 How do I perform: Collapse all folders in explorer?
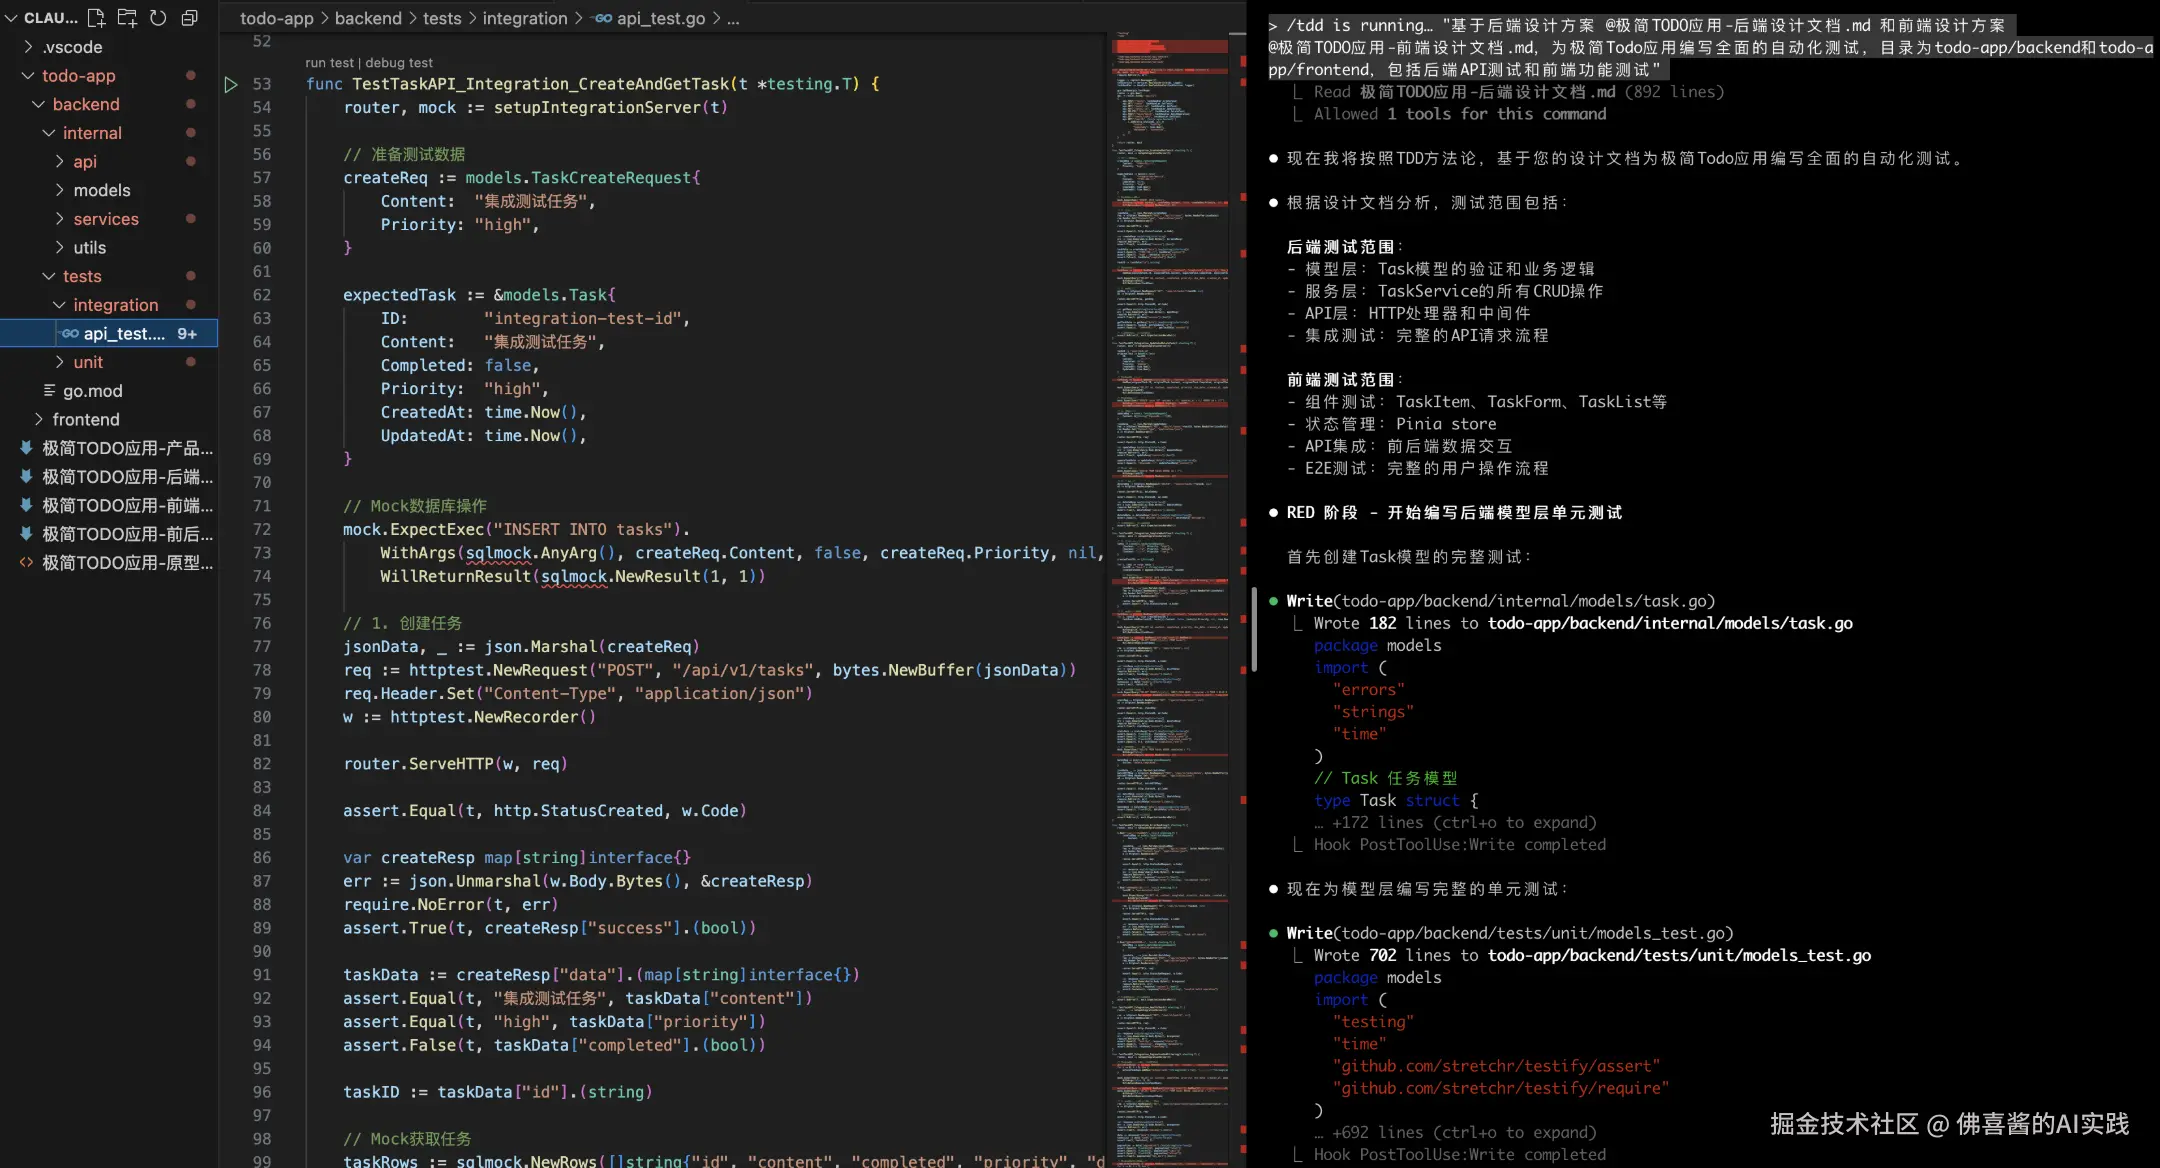tap(189, 17)
